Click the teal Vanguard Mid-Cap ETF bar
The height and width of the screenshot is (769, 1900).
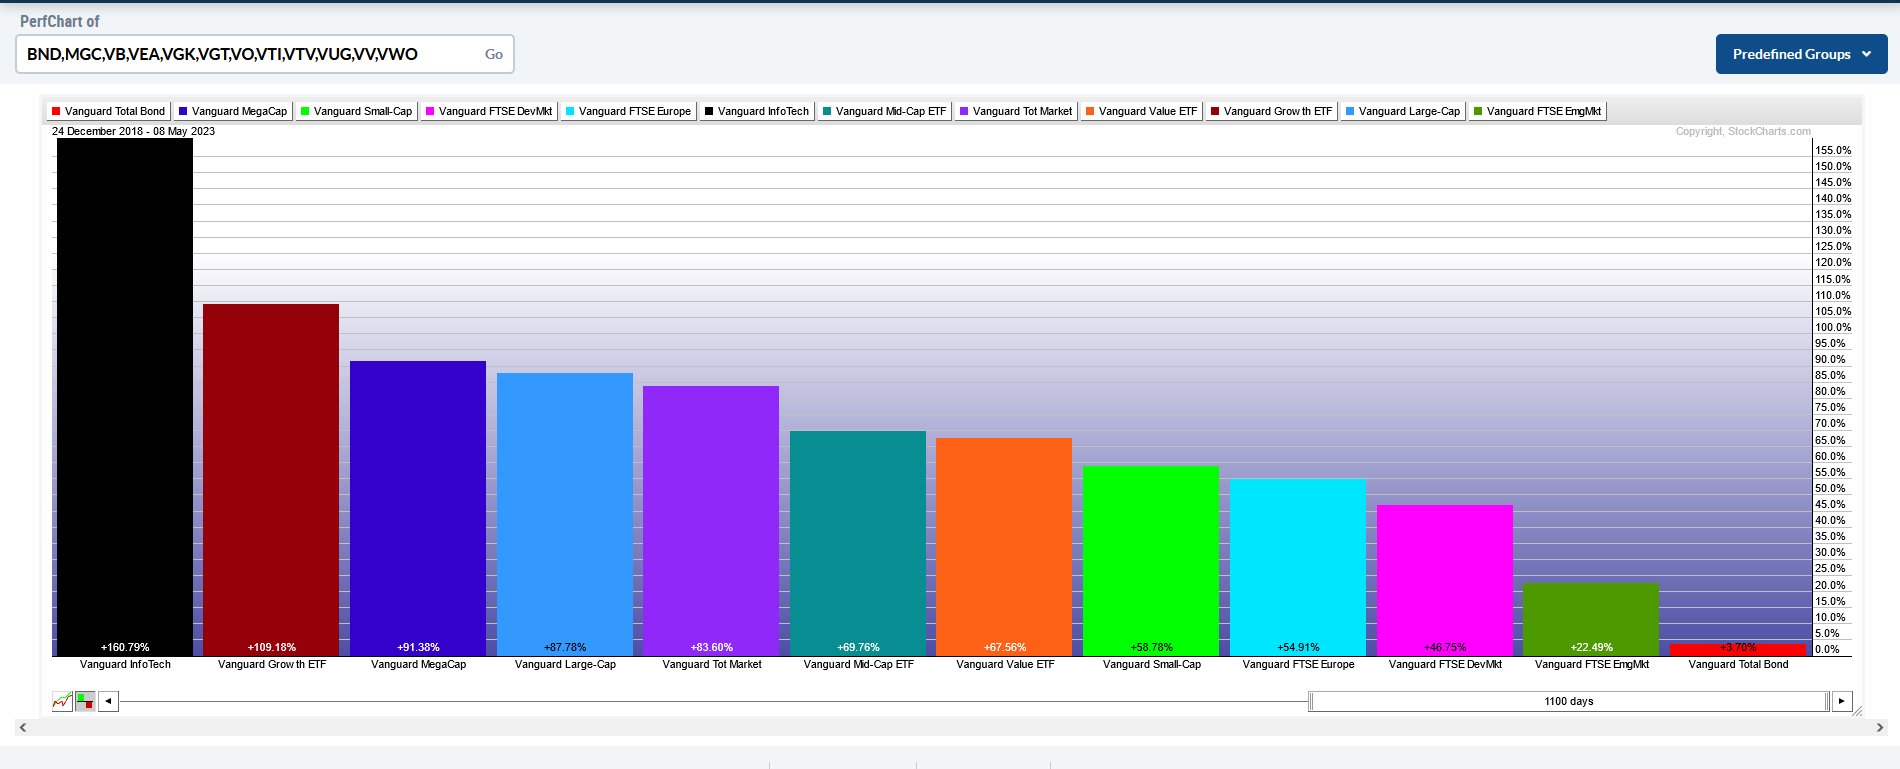pos(858,543)
